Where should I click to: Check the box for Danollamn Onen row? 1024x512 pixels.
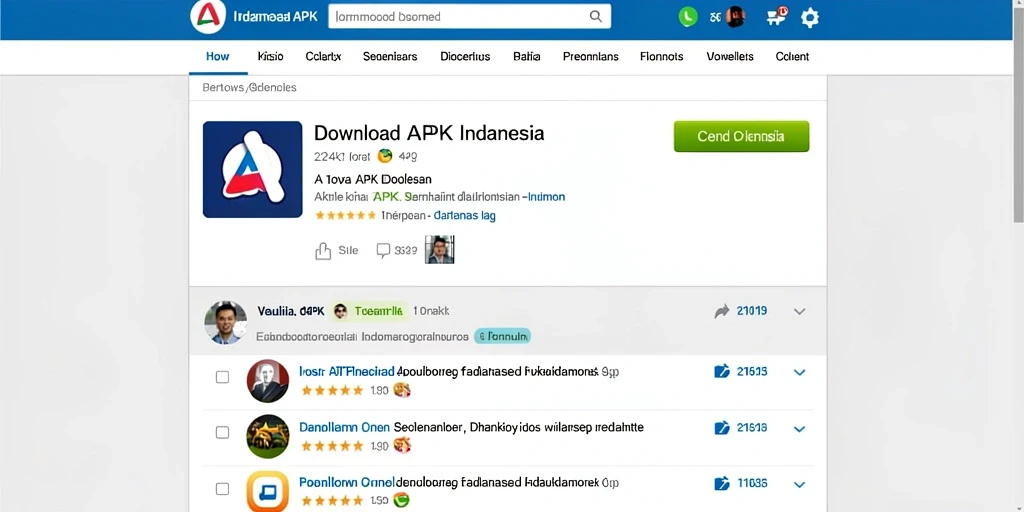[x=222, y=432]
